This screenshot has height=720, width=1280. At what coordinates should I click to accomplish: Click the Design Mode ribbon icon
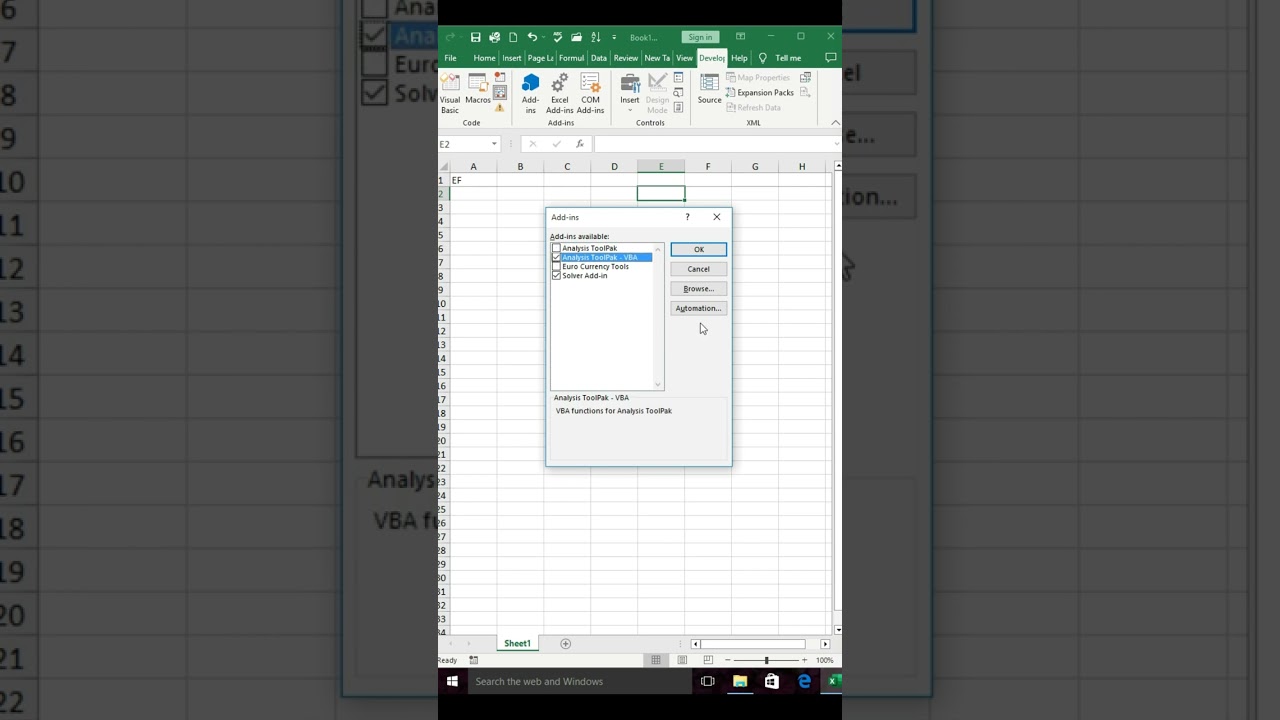[x=657, y=93]
